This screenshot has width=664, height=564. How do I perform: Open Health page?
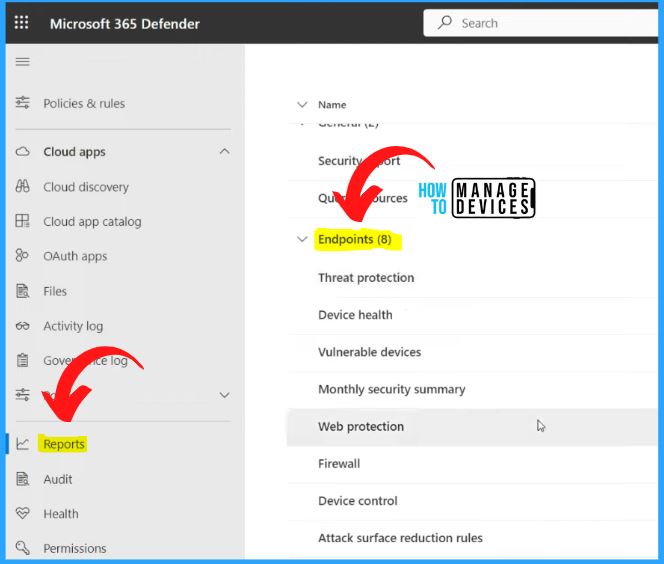[x=61, y=514]
